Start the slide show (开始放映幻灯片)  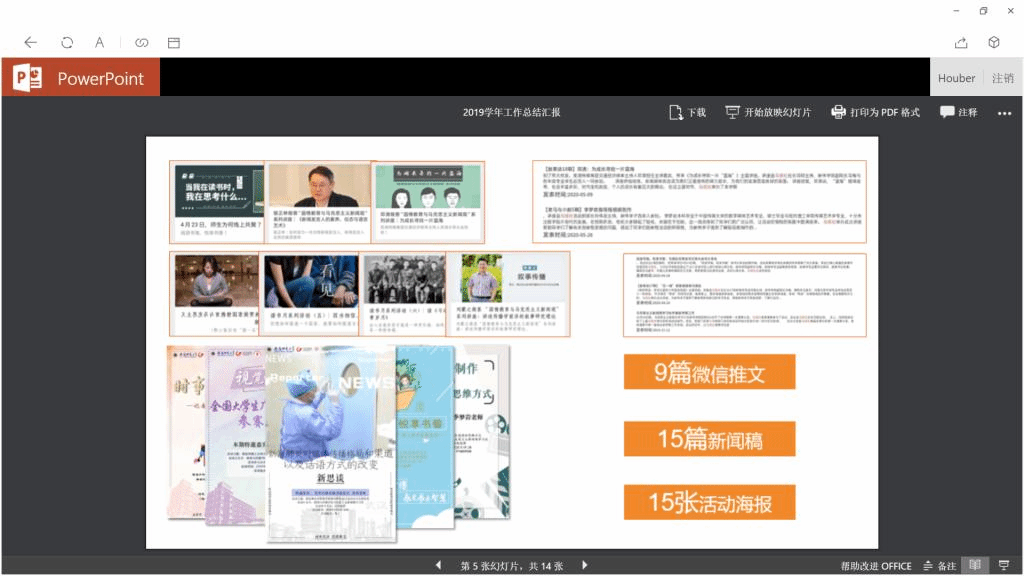coord(768,113)
